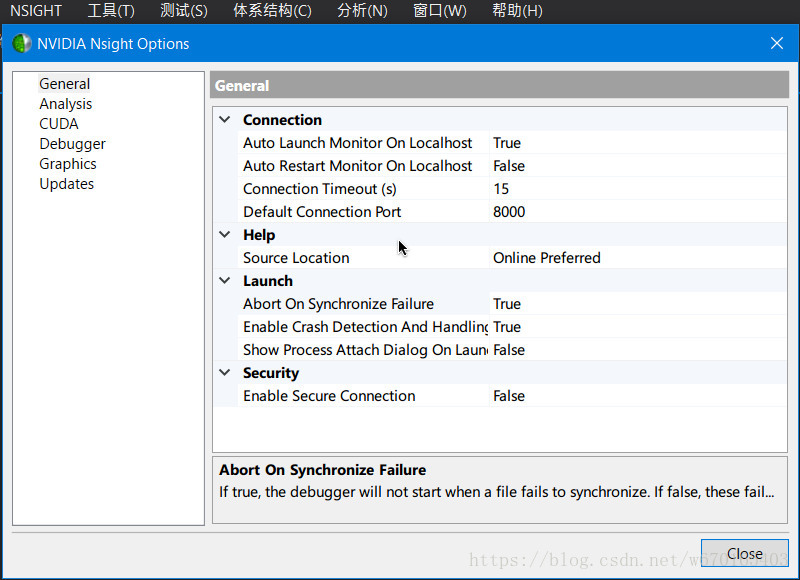Open the 体系结构(C) menu

(272, 11)
